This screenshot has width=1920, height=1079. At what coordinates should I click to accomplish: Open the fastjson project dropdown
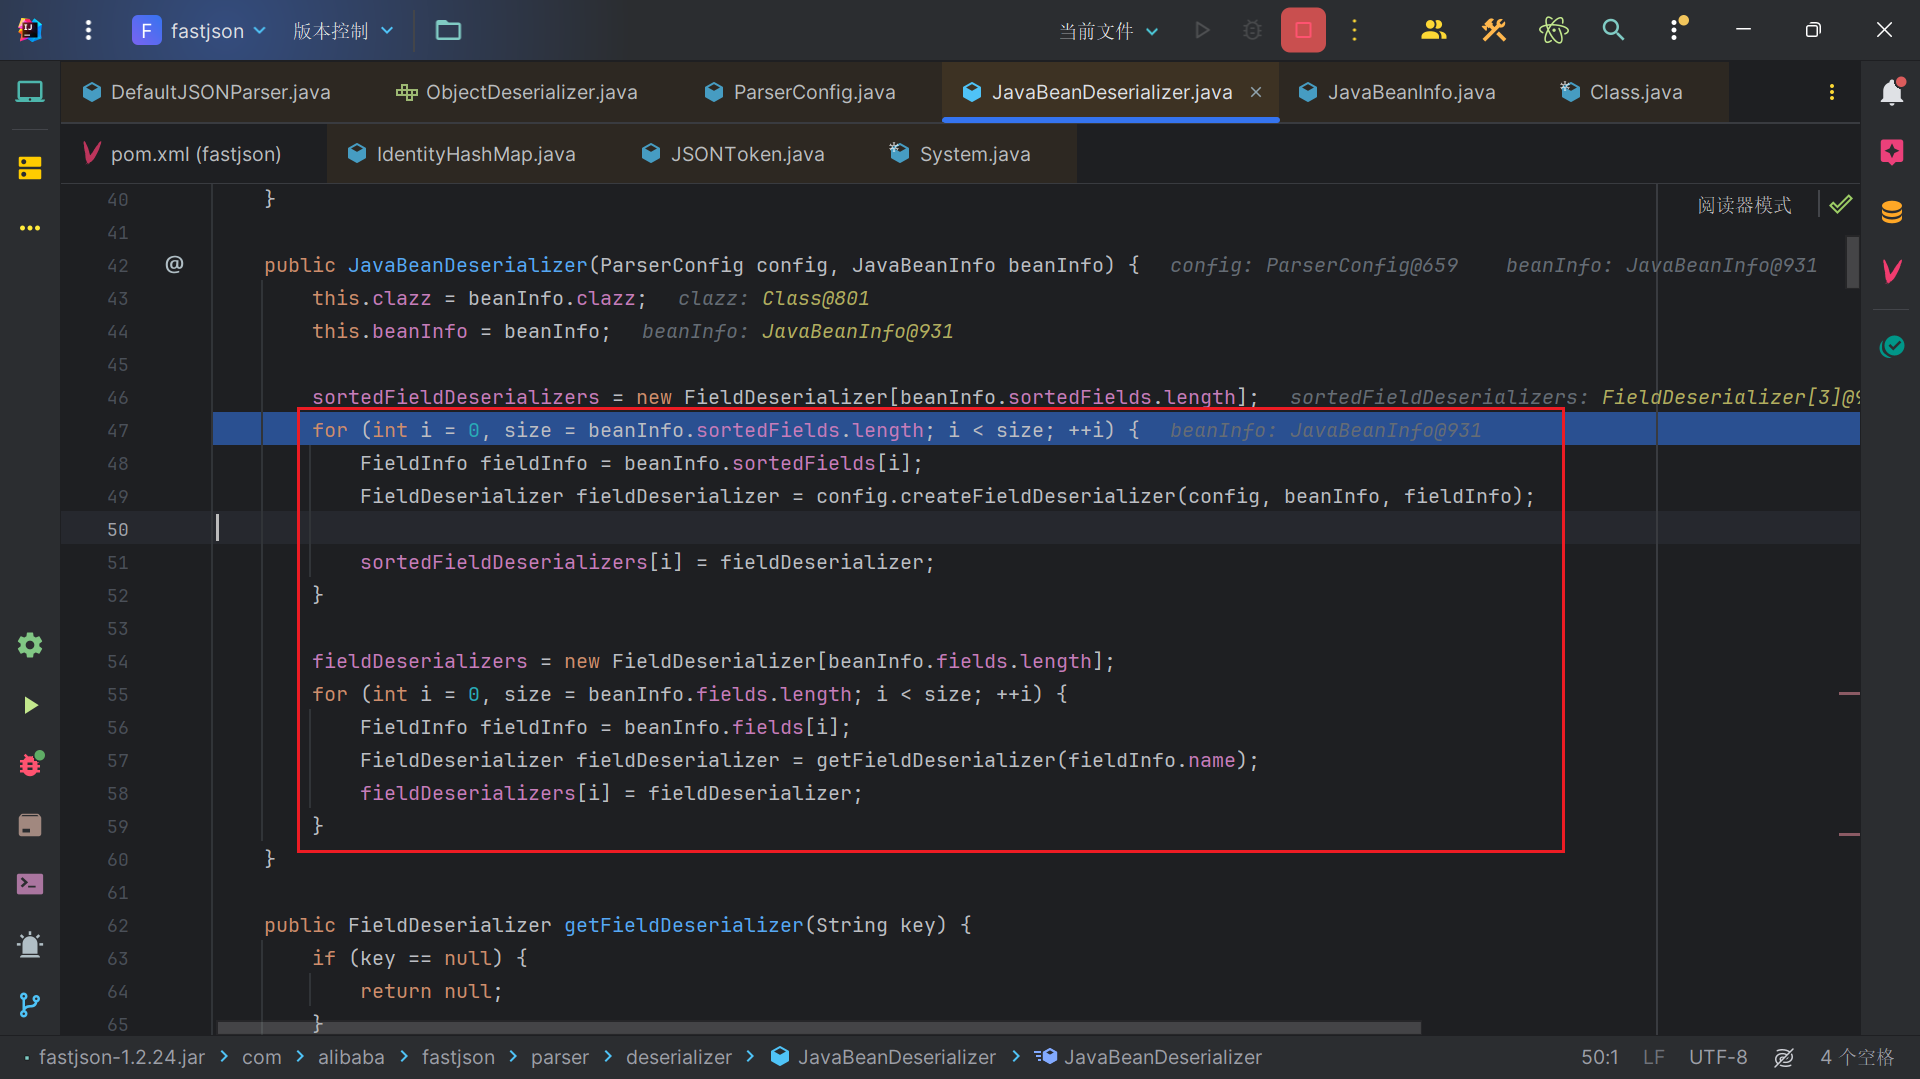point(199,30)
